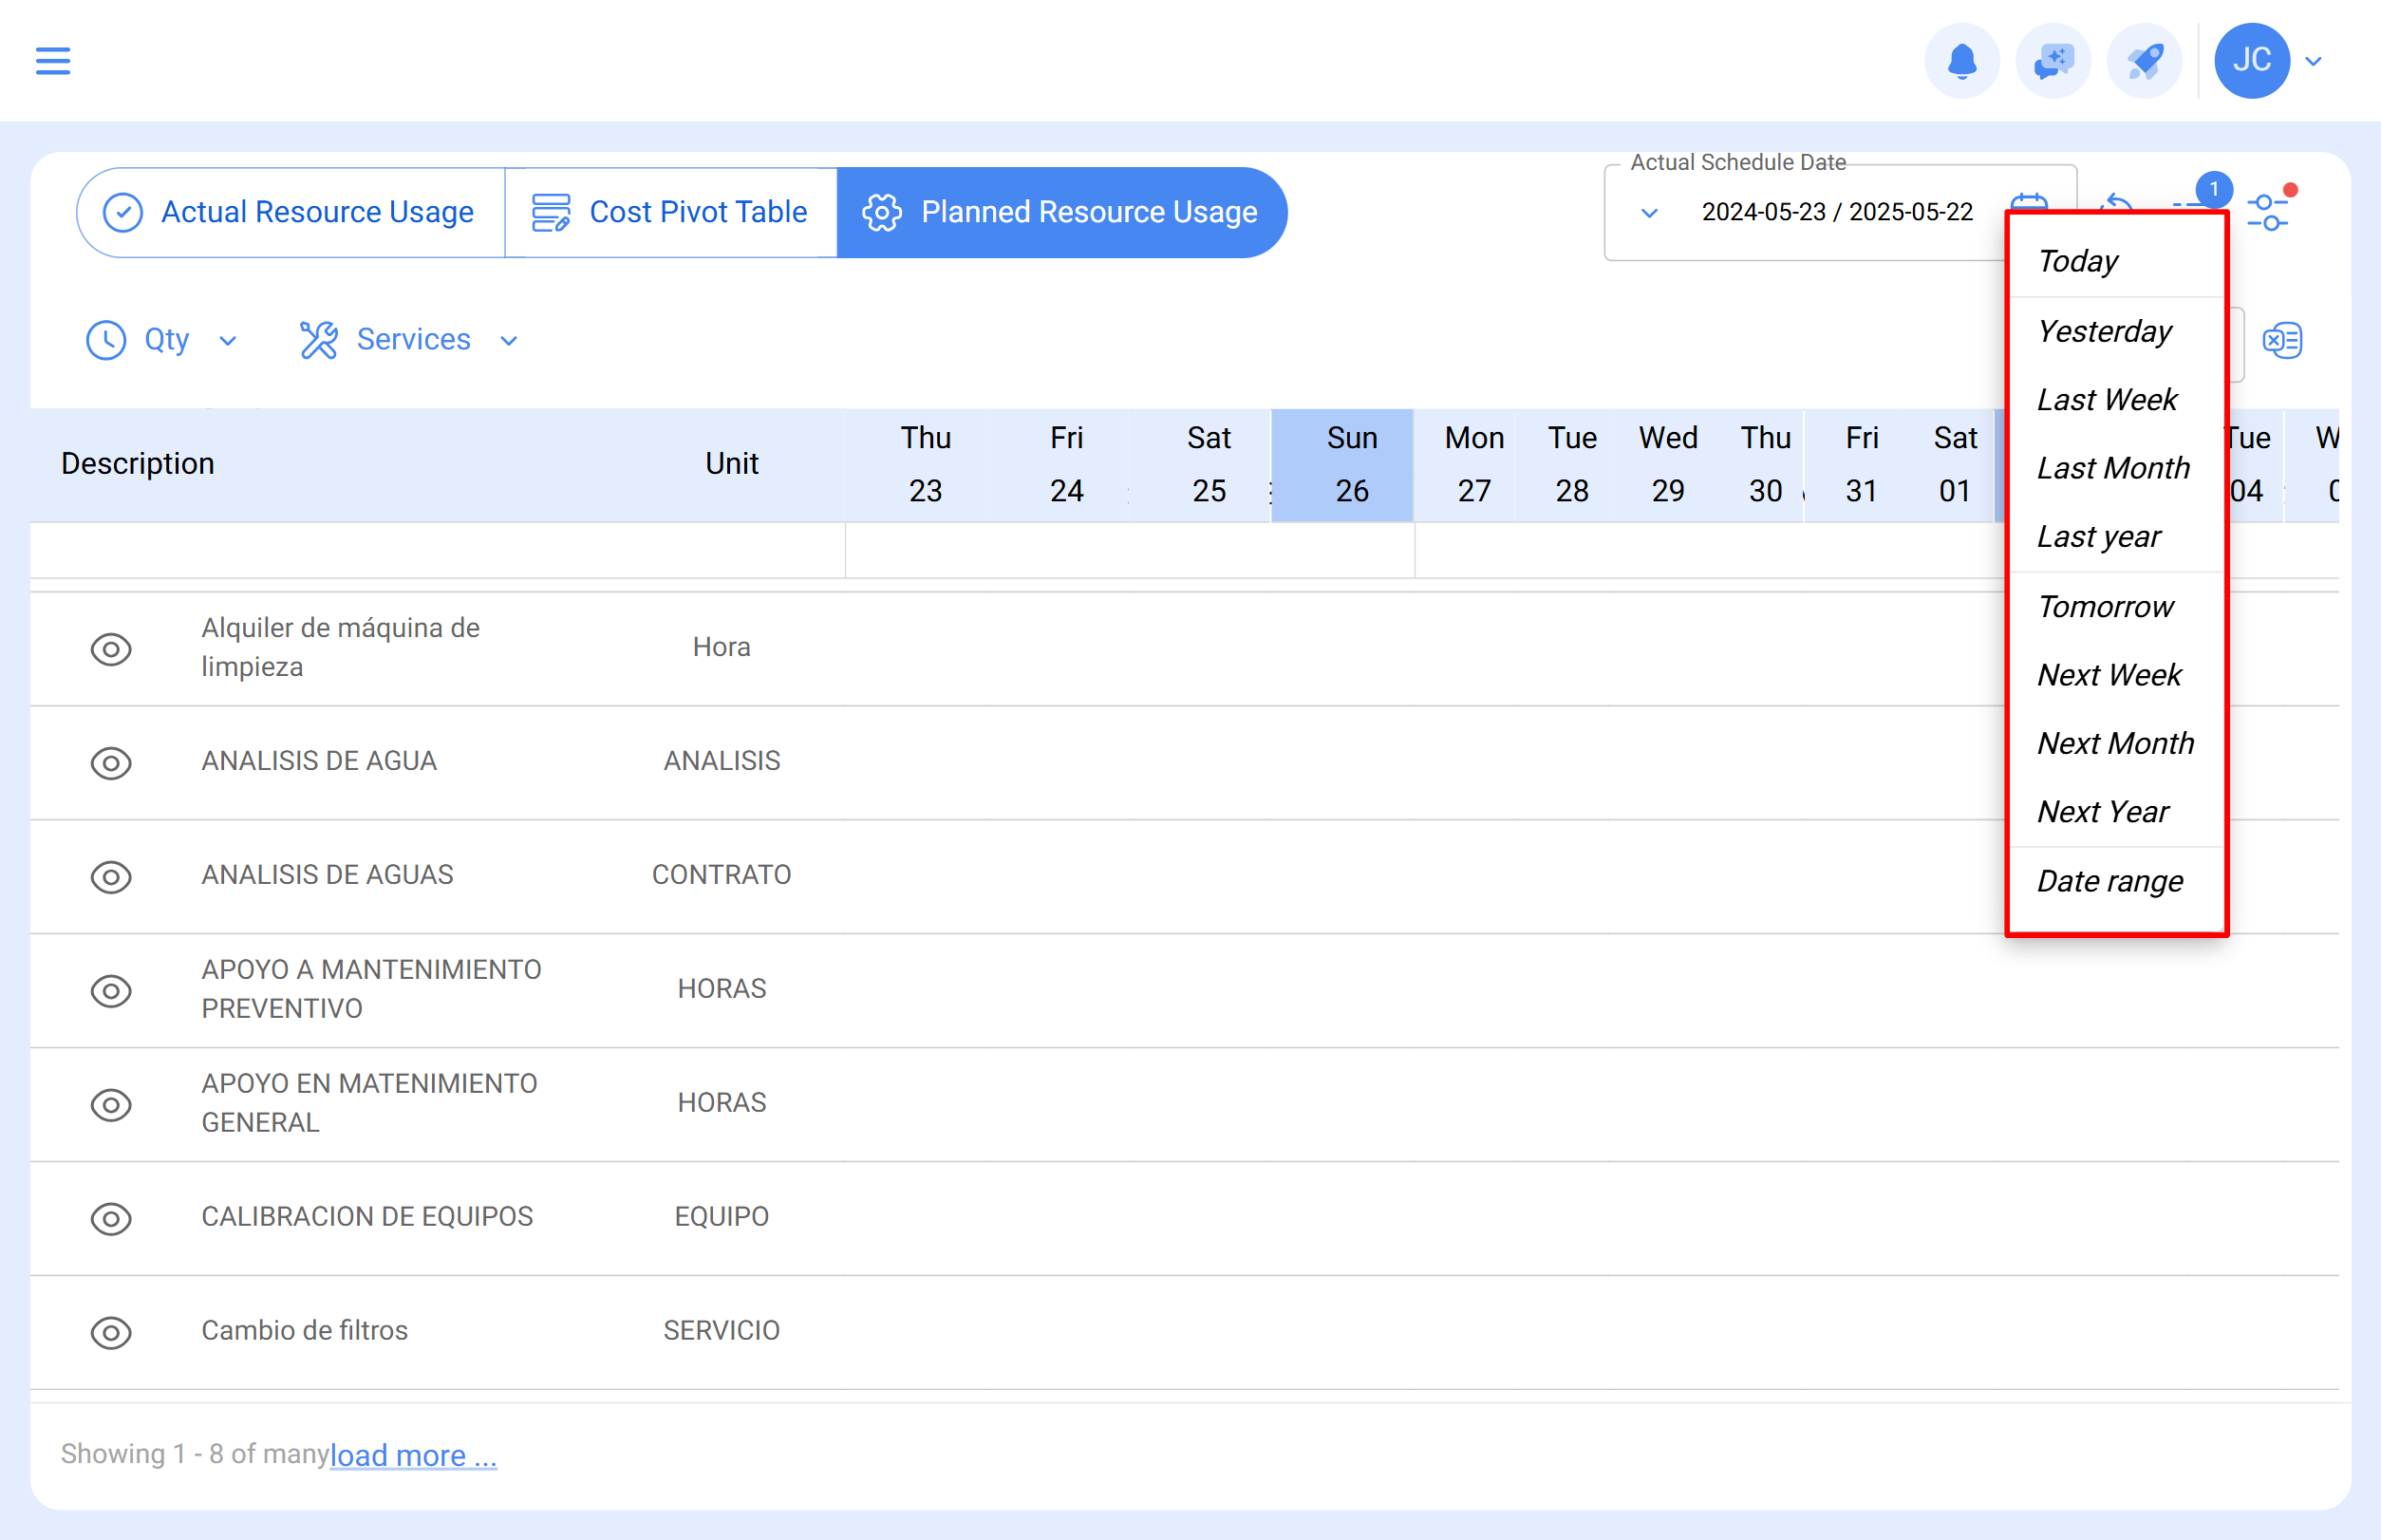Toggle eye for ANALISIS DE AGUAS row

pos(111,877)
